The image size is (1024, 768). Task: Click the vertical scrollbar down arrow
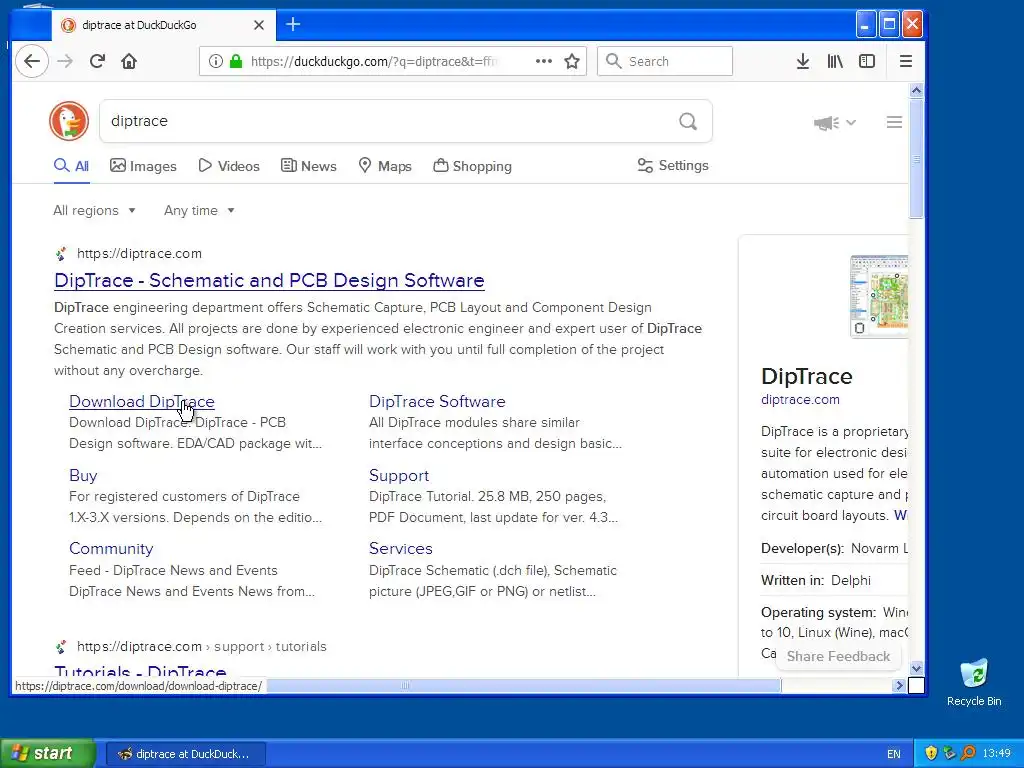(x=916, y=668)
